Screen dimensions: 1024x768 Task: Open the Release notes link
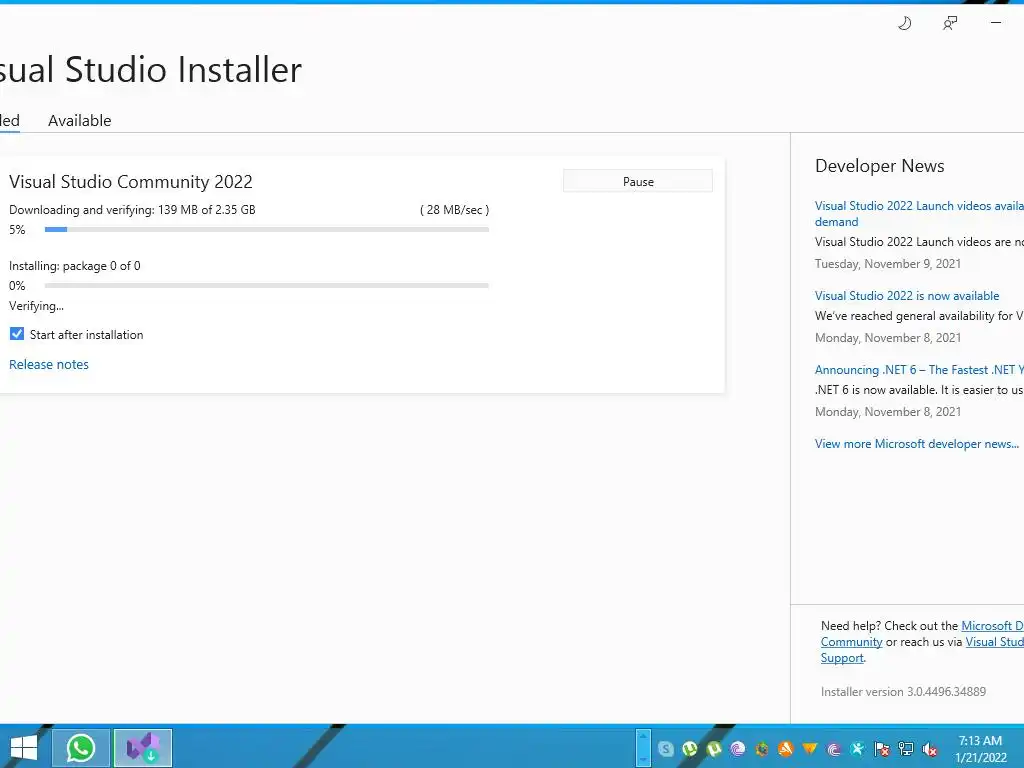[49, 364]
